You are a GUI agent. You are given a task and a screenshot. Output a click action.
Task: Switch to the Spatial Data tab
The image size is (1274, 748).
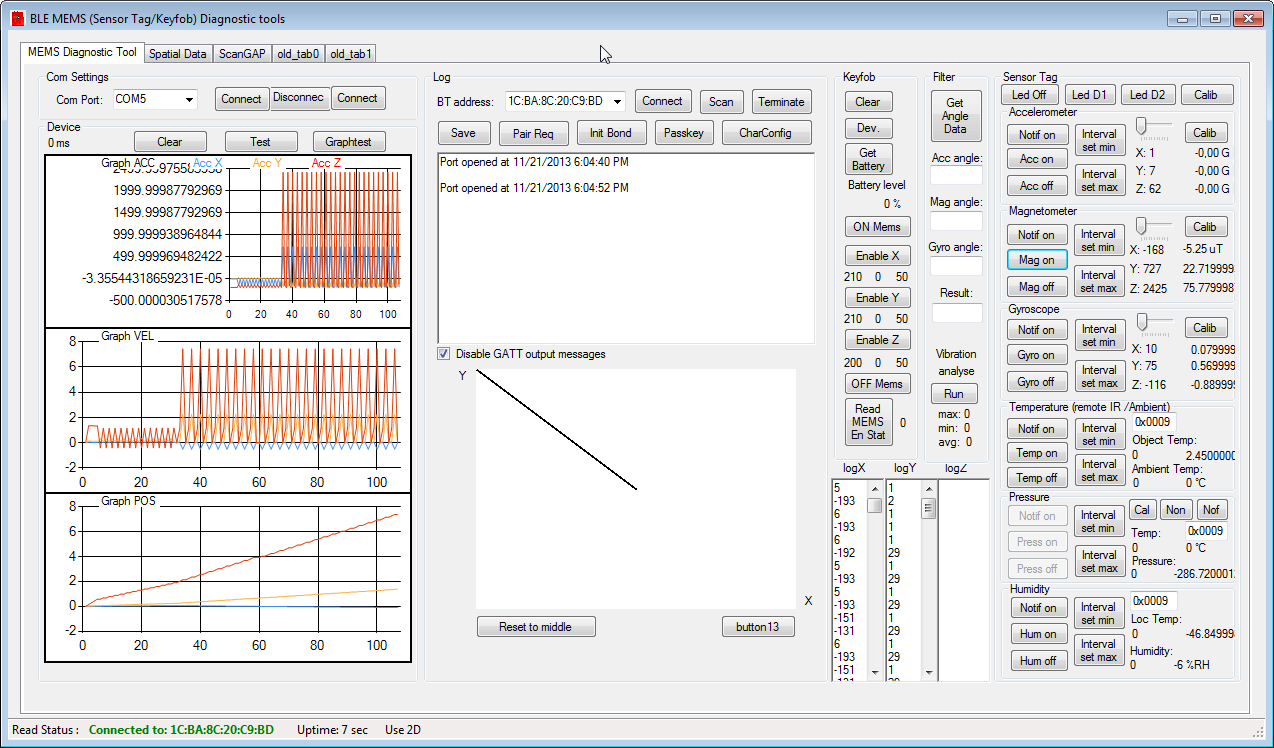click(178, 54)
